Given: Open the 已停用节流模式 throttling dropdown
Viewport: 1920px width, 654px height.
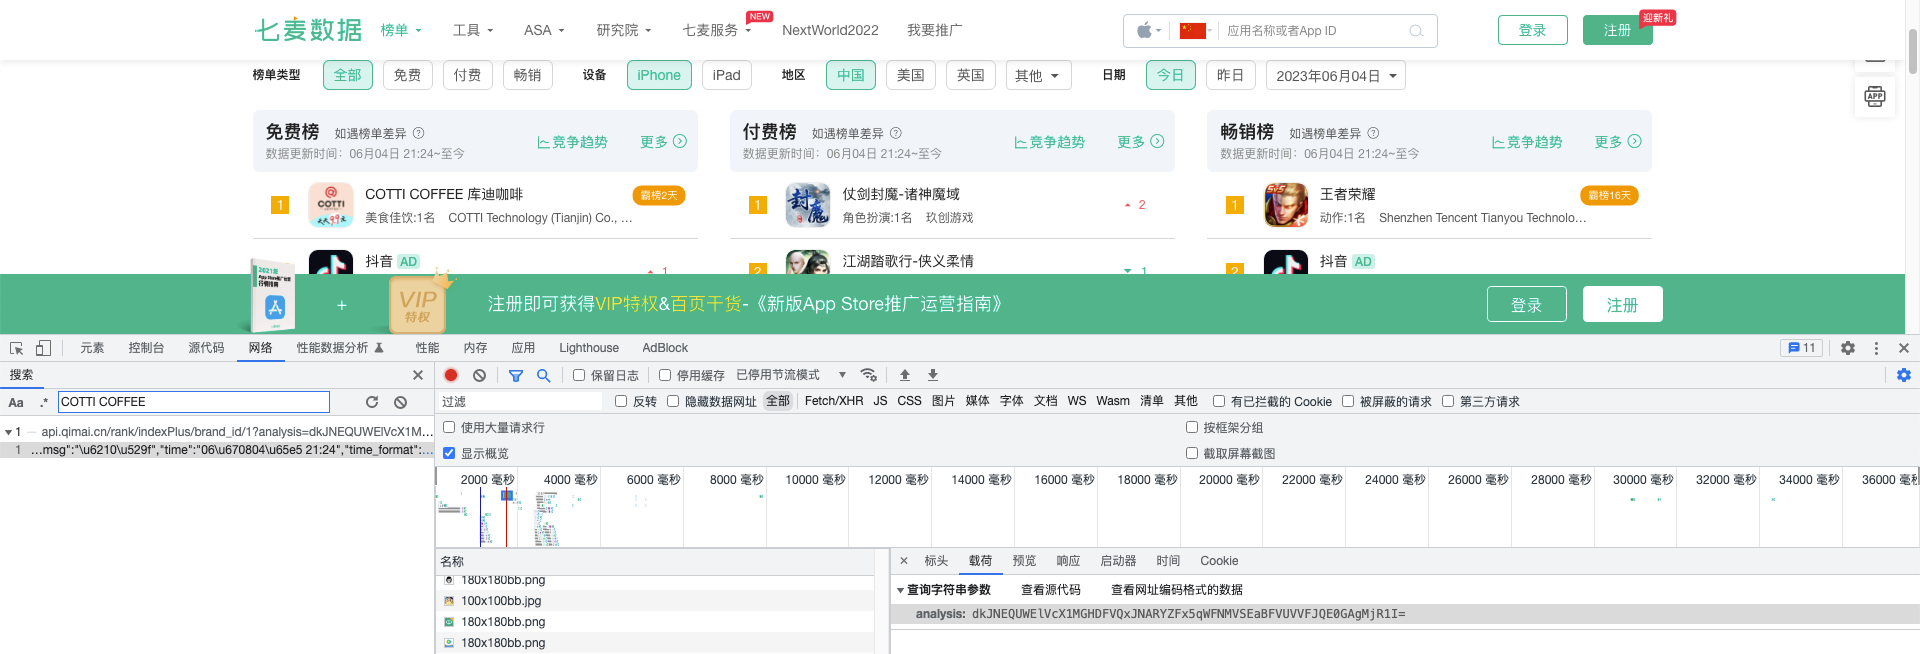Looking at the screenshot, I should [x=791, y=375].
